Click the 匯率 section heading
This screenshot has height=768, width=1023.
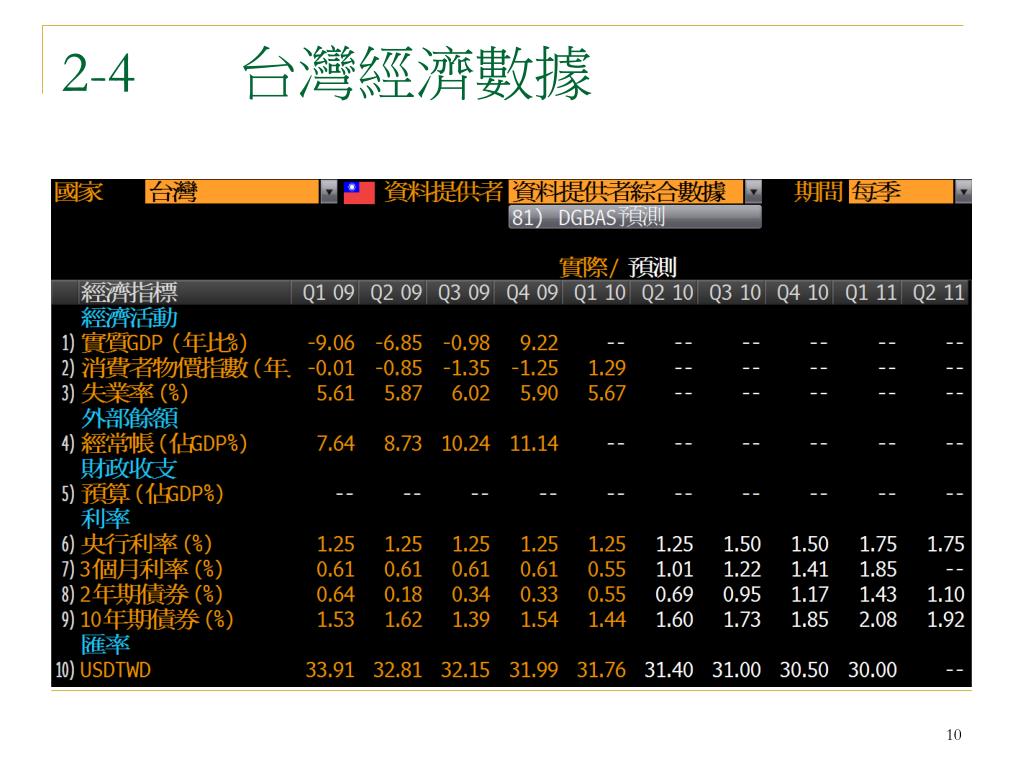105,645
